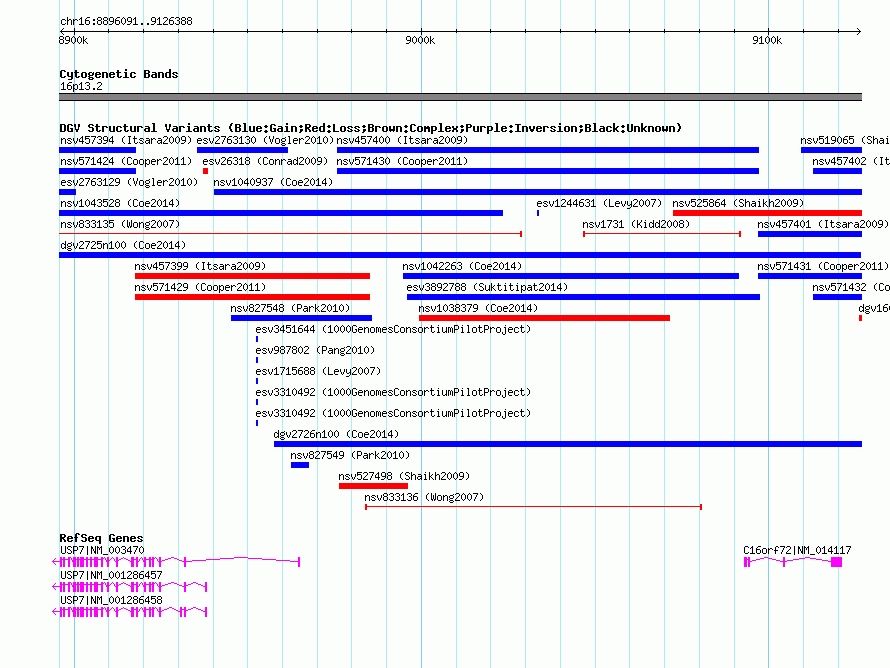Open the nsv833136 (Wong2007) label
The width and height of the screenshot is (890, 668).
pyautogui.click(x=424, y=497)
